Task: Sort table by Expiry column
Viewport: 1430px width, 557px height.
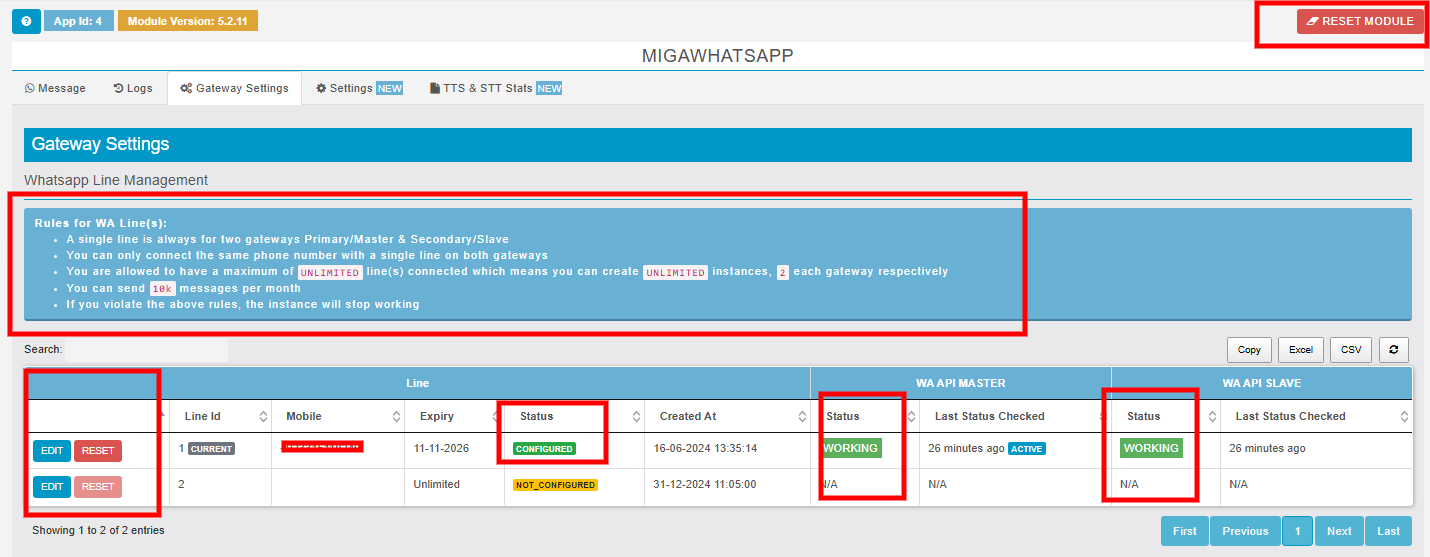Action: (454, 416)
